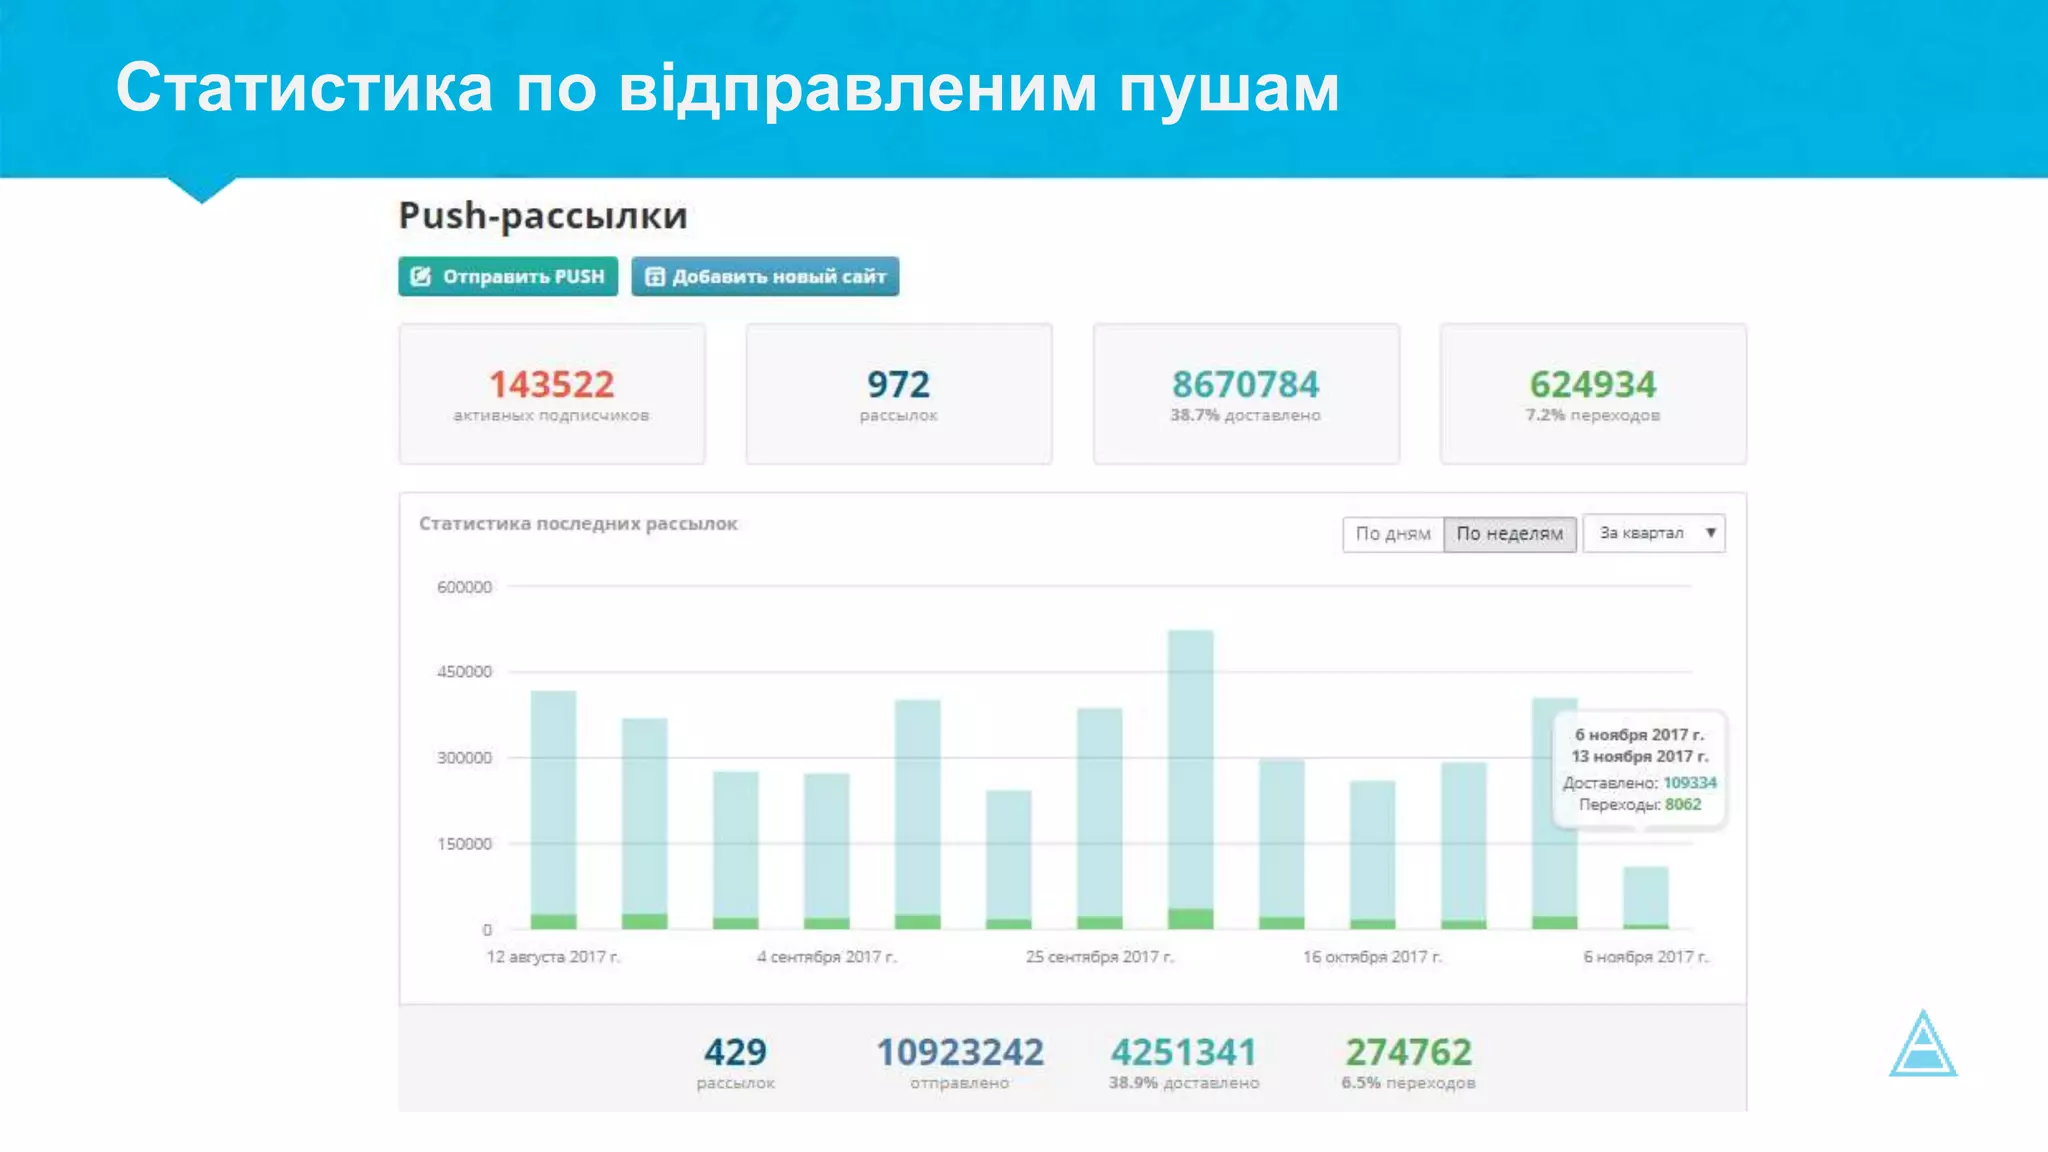
Task: Click the triangle logo in the corner
Action: tap(1923, 1043)
